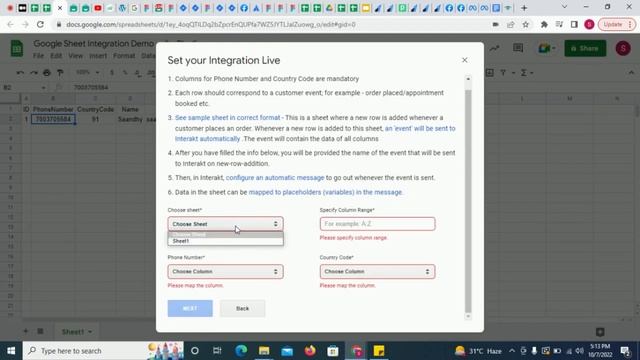Open the Windows Start menu
The width and height of the screenshot is (640, 360).
pos(11,351)
